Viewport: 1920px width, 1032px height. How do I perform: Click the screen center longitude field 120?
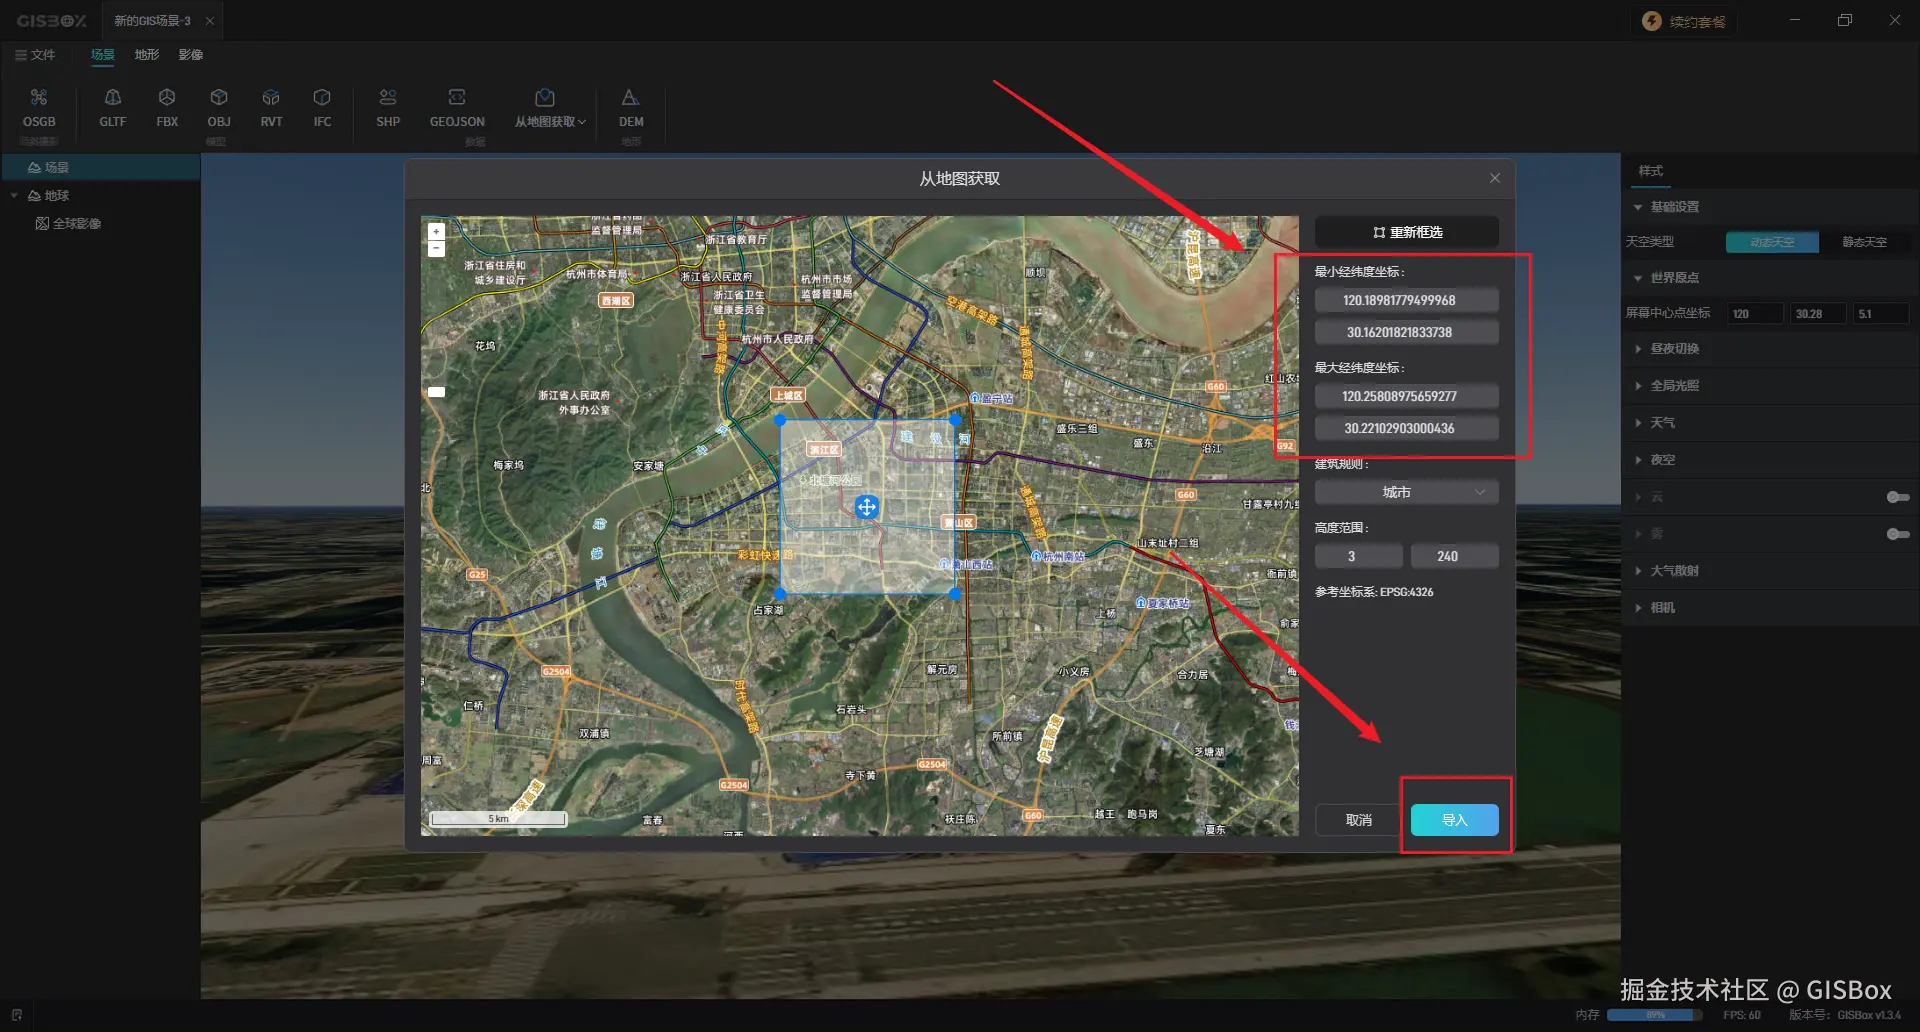(1755, 314)
